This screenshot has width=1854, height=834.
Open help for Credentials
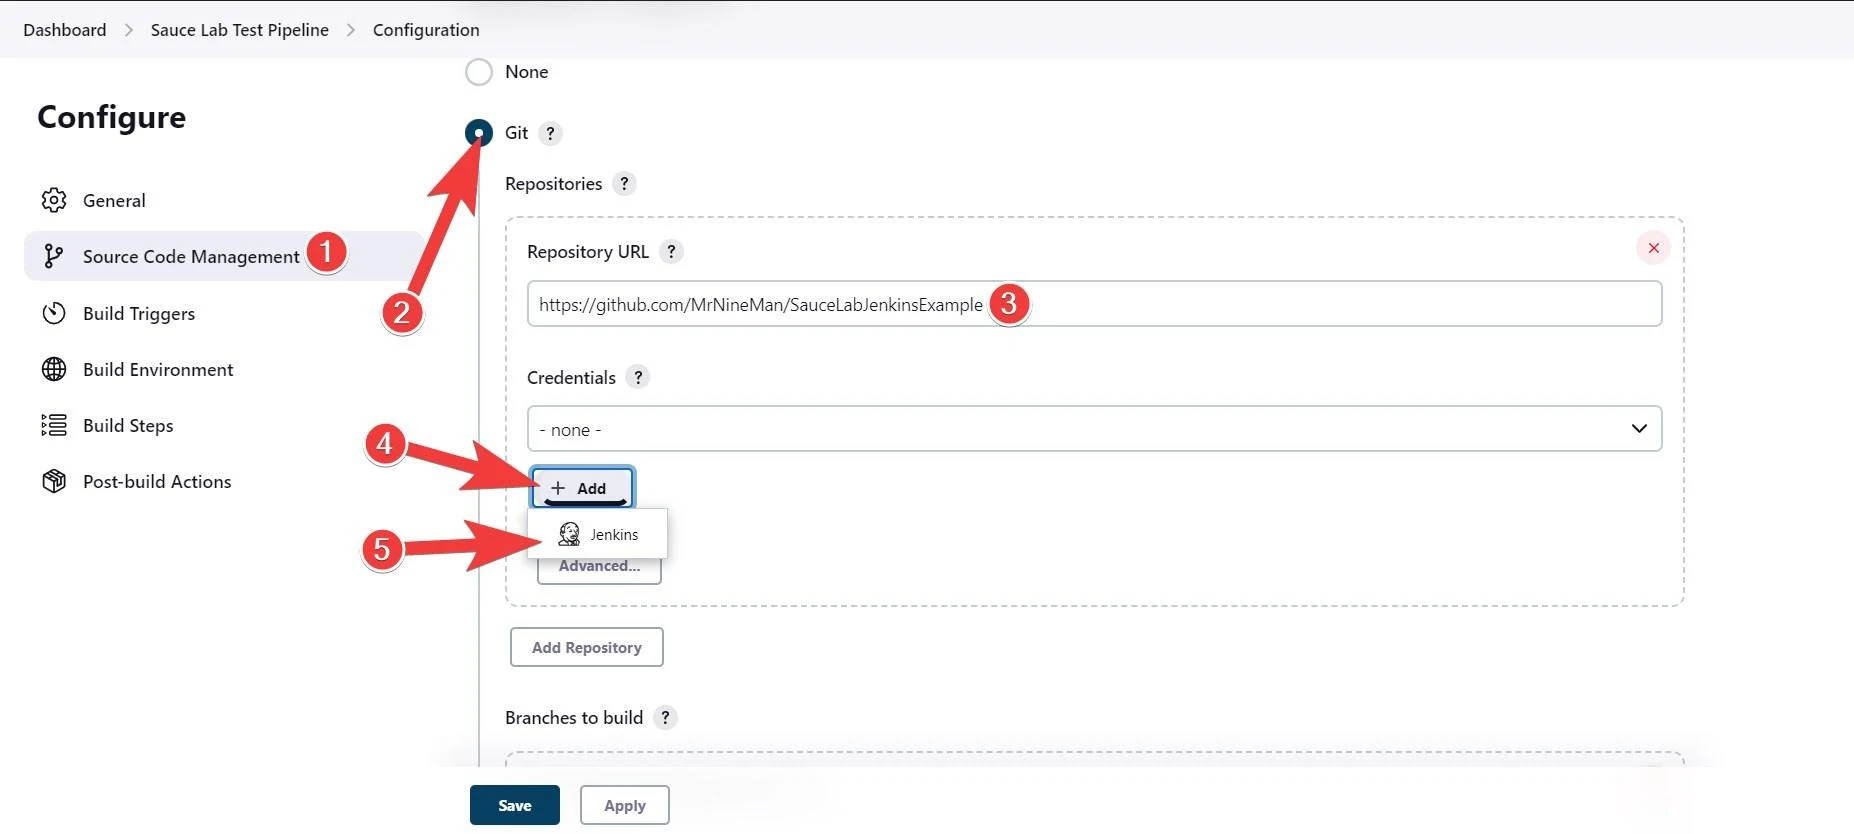pyautogui.click(x=638, y=377)
